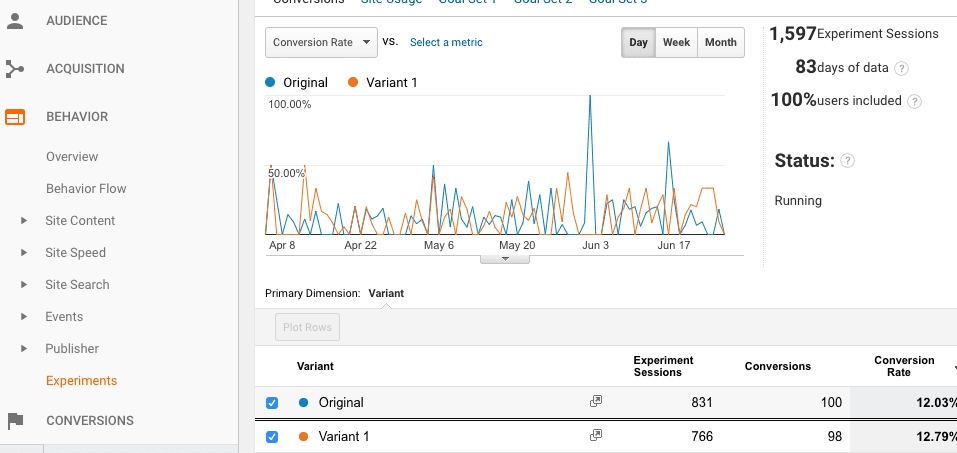Click the orange Variant 1 legend dot
Image resolution: width=957 pixels, height=453 pixels.
(353, 82)
